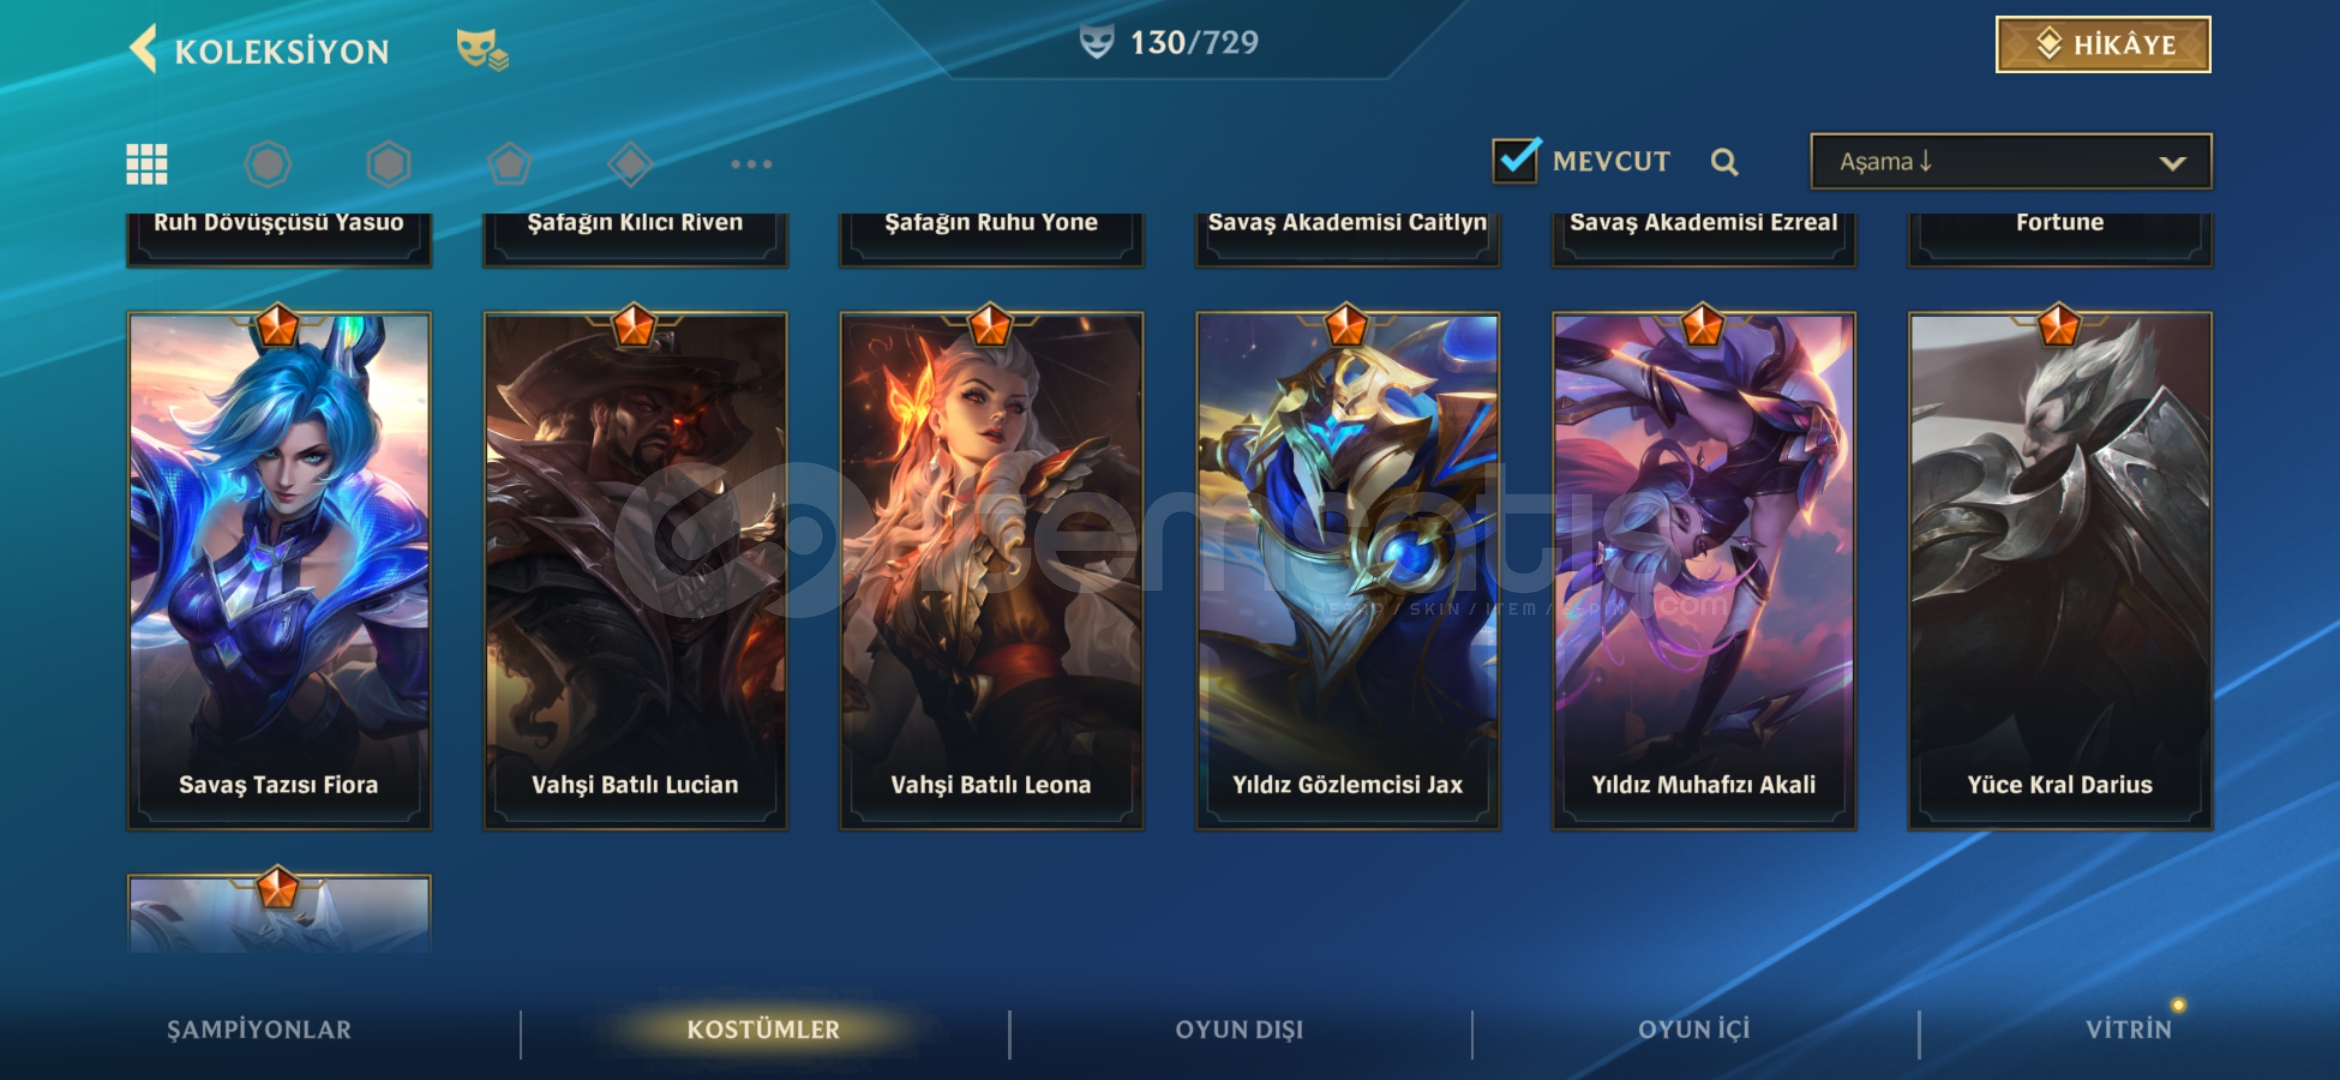This screenshot has width=2340, height=1080.
Task: Open the masks and coins icon
Action: click(482, 49)
